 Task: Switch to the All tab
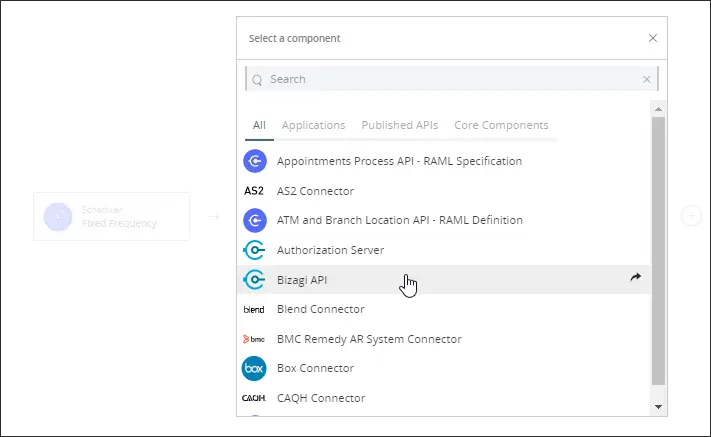point(259,125)
